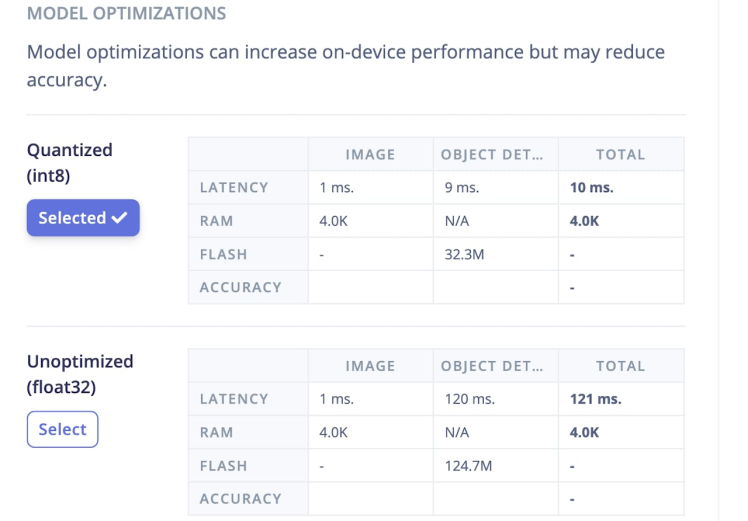Click the FLASH row label in unoptimized table
This screenshot has height=521, width=748.
222,466
